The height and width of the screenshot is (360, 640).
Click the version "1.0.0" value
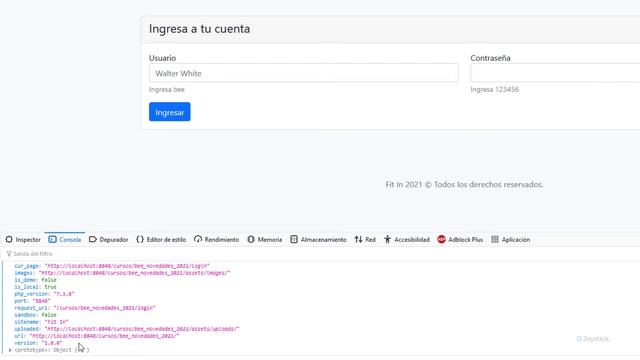coord(52,343)
